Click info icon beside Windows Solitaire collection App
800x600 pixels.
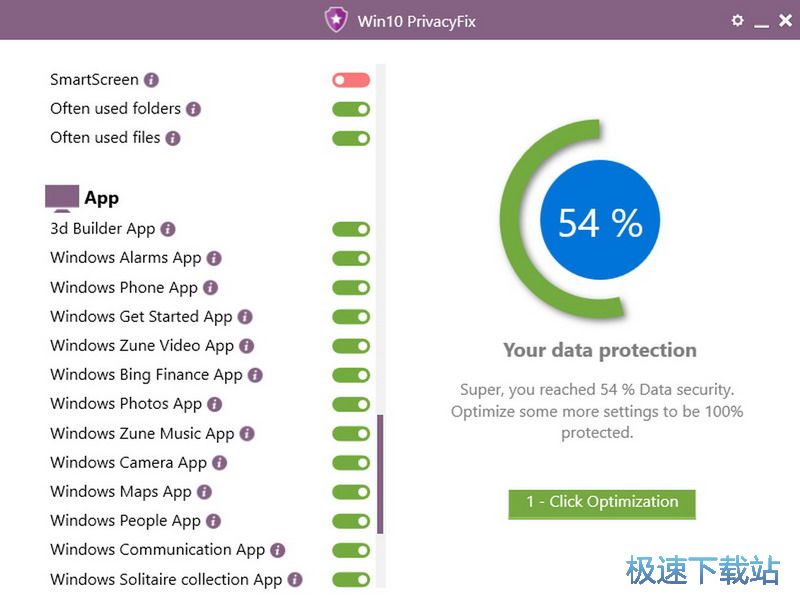pyautogui.click(x=294, y=580)
